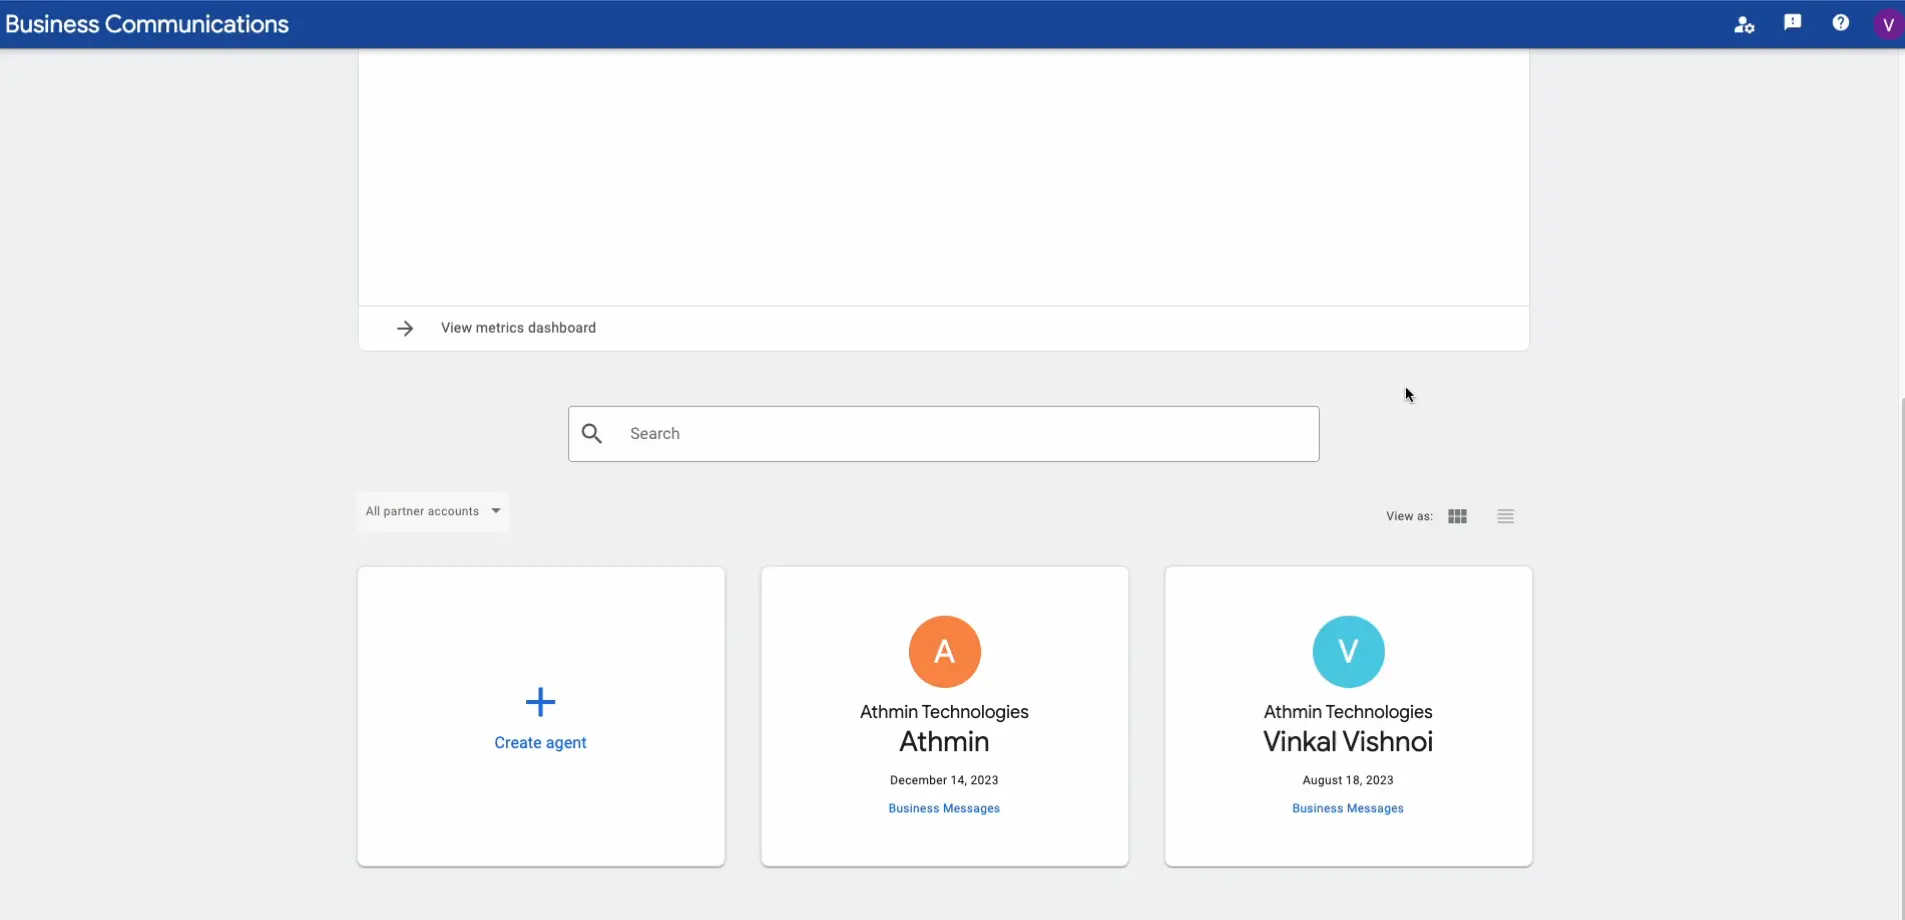1905x920 pixels.
Task: Open the Athmin agent name
Action: click(x=944, y=742)
